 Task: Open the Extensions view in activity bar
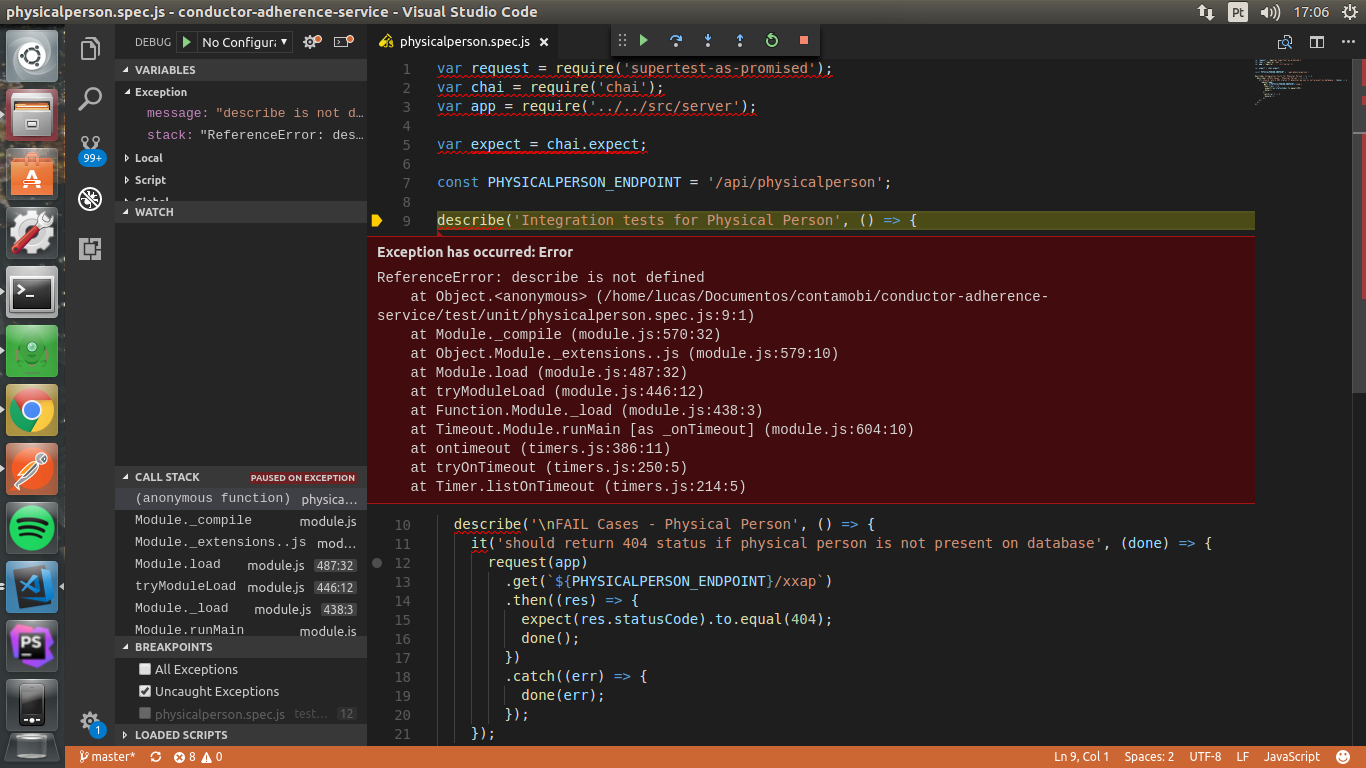pos(90,248)
